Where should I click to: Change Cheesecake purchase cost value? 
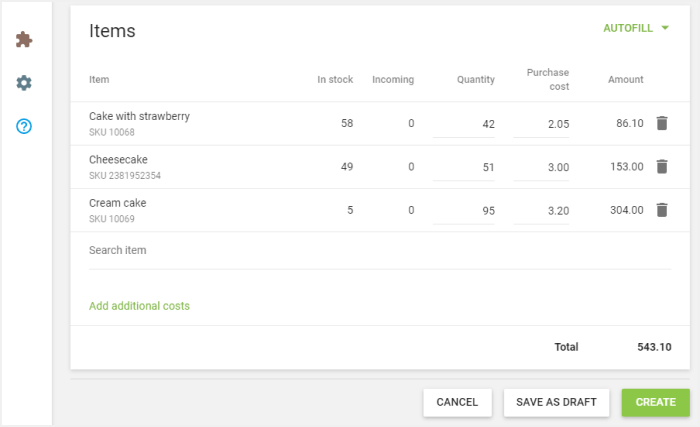click(x=541, y=168)
